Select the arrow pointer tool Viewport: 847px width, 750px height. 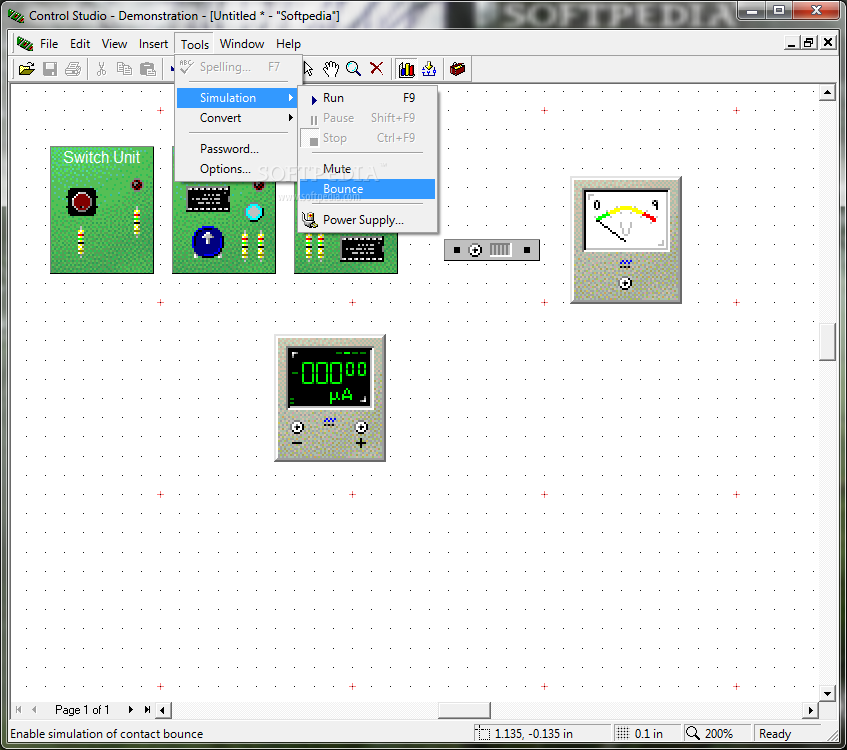[308, 69]
